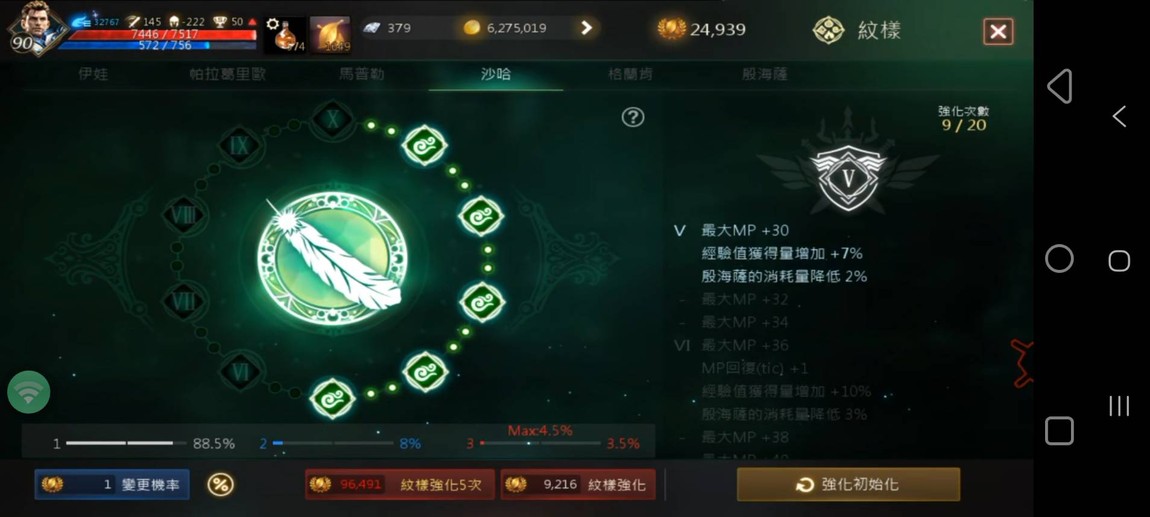
Task: Select the rune node IX
Action: pos(240,145)
